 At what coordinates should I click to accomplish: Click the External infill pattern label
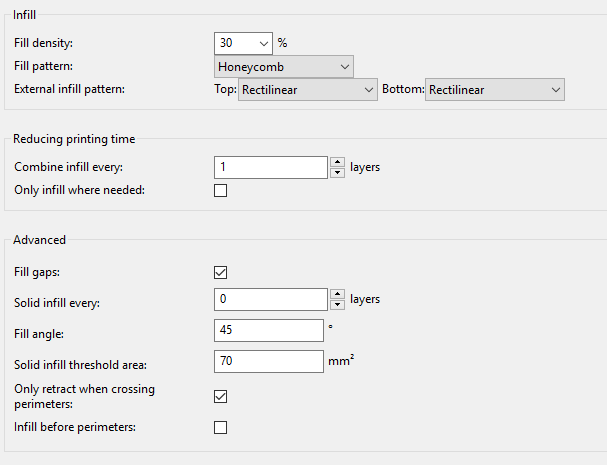[x=69, y=89]
